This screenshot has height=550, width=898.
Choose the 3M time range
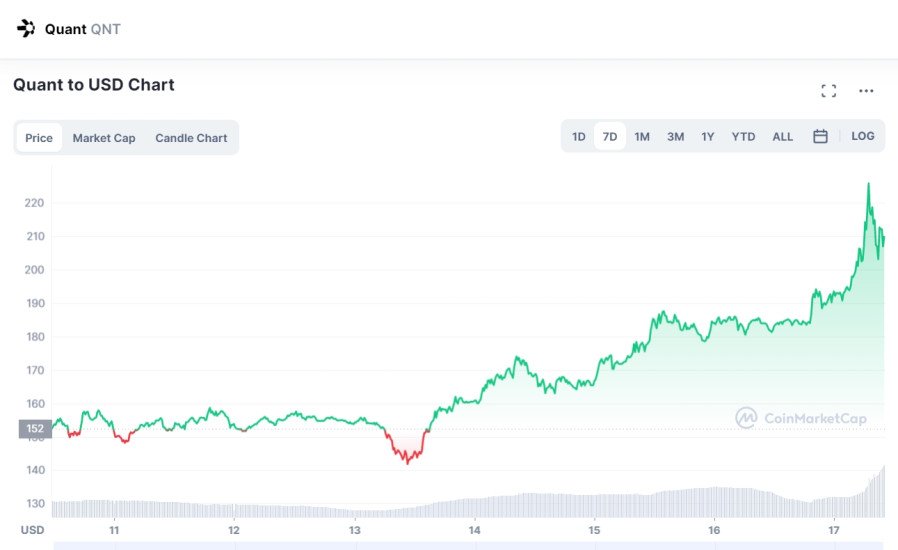point(676,136)
